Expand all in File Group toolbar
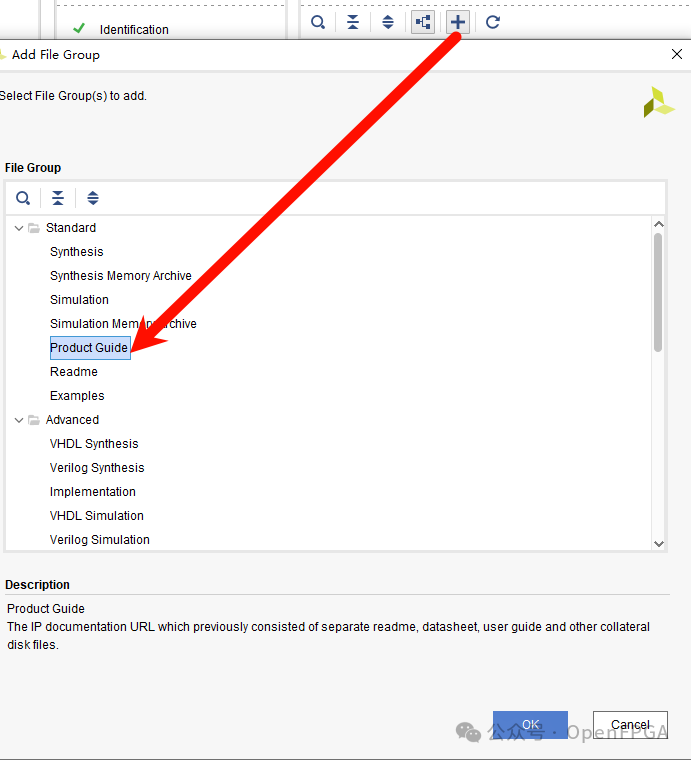Image resolution: width=691 pixels, height=760 pixels. (93, 198)
